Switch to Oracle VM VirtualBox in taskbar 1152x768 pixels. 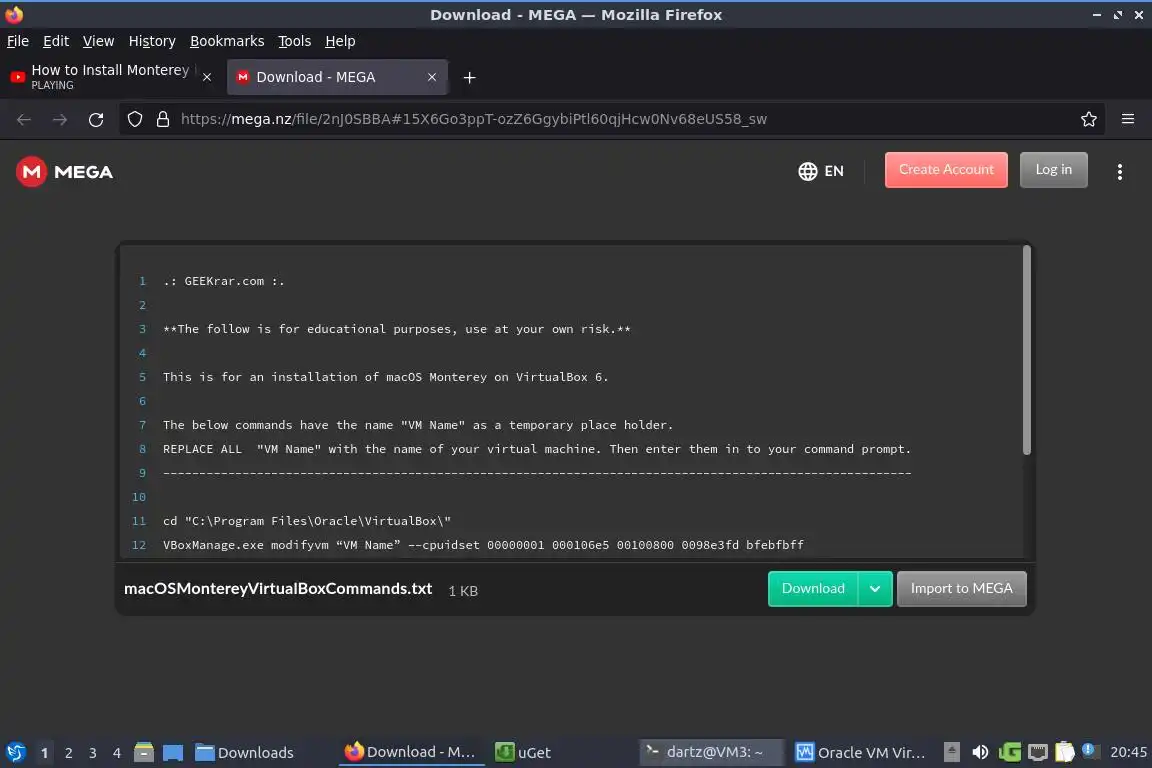[860, 752]
